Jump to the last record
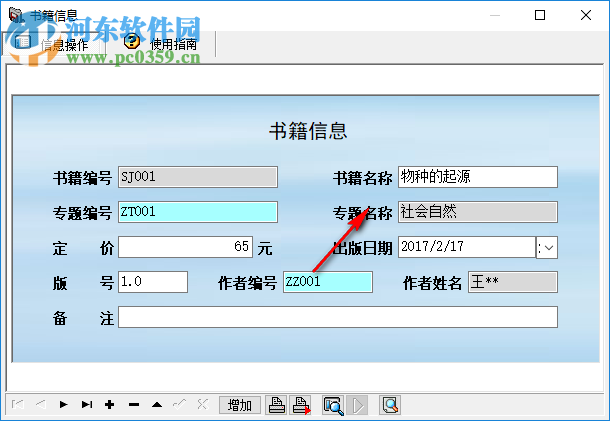Viewport: 610px width, 421px height. click(87, 405)
